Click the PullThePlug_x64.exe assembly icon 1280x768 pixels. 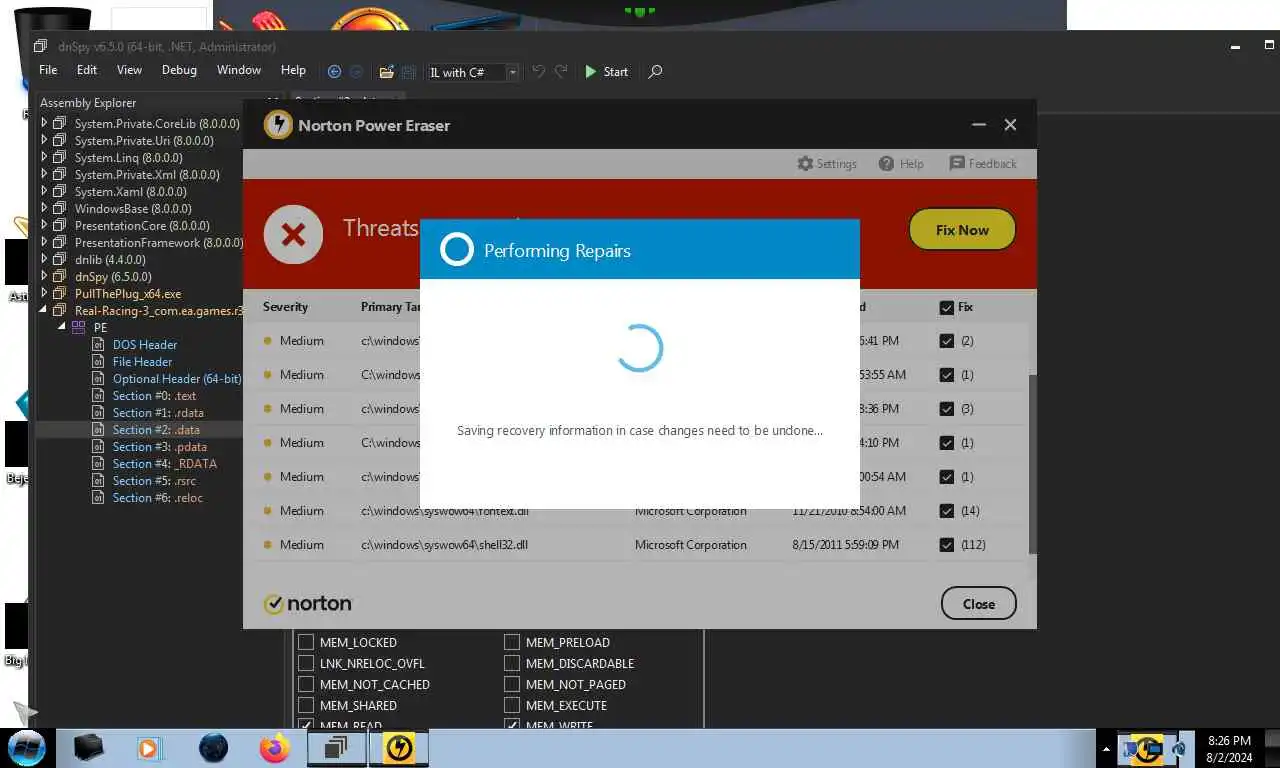pyautogui.click(x=59, y=293)
